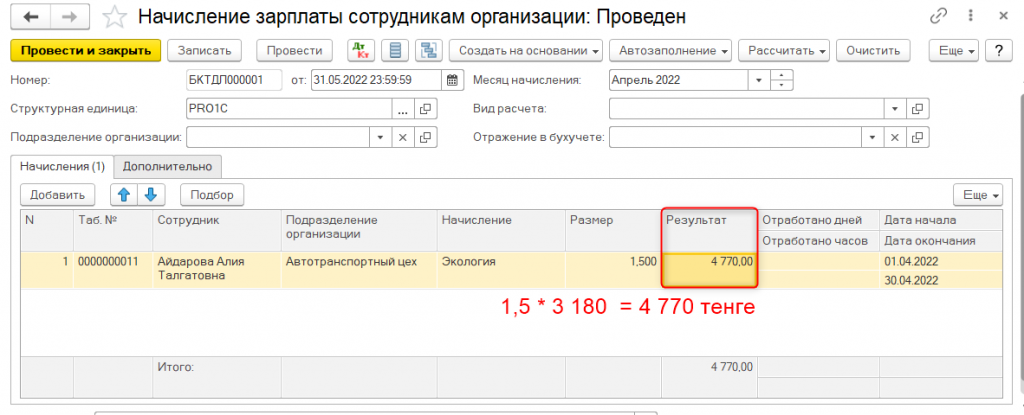The image size is (1024, 415).
Task: Switch to the Дополнительно tab
Action: 167,166
